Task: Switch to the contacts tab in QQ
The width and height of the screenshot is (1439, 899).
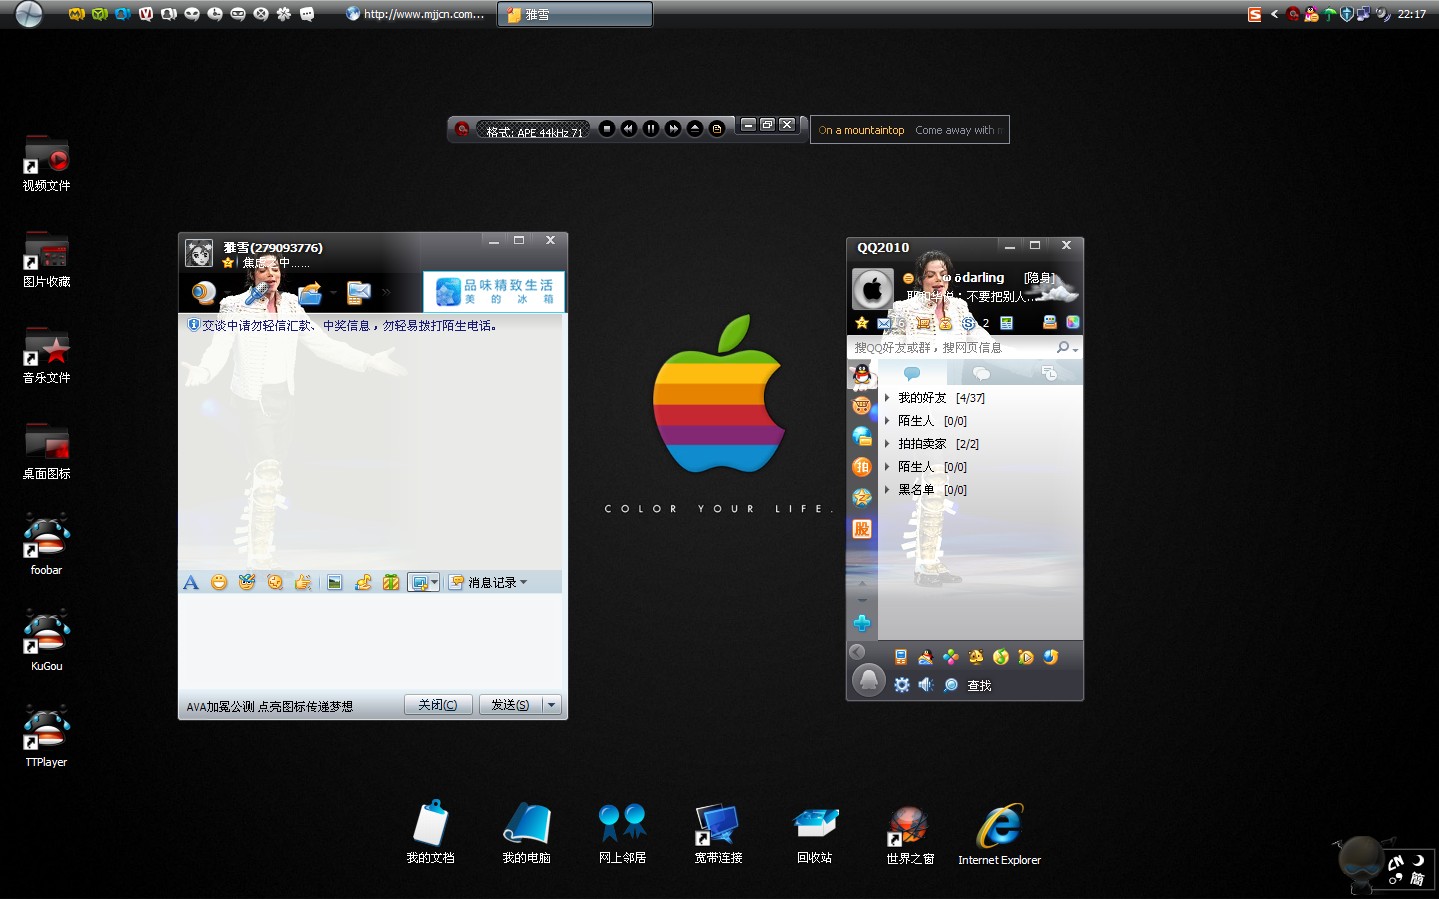Action: pos(912,373)
